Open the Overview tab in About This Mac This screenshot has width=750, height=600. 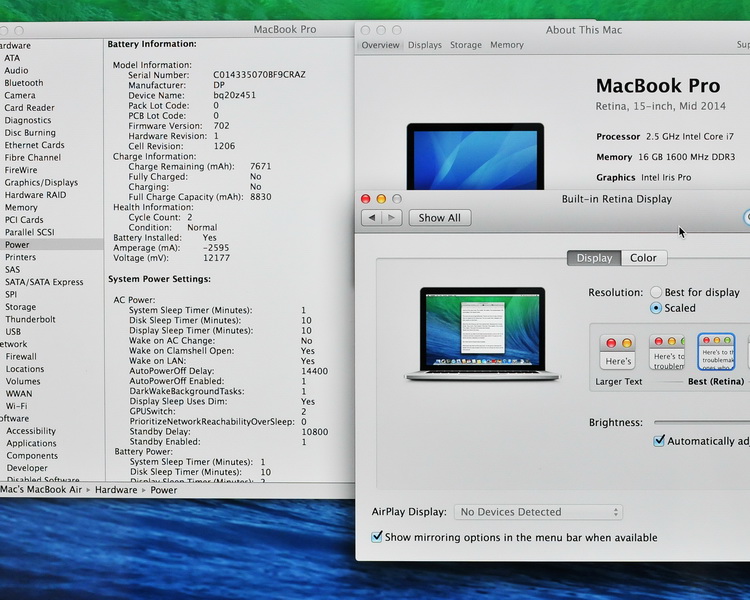[x=380, y=45]
